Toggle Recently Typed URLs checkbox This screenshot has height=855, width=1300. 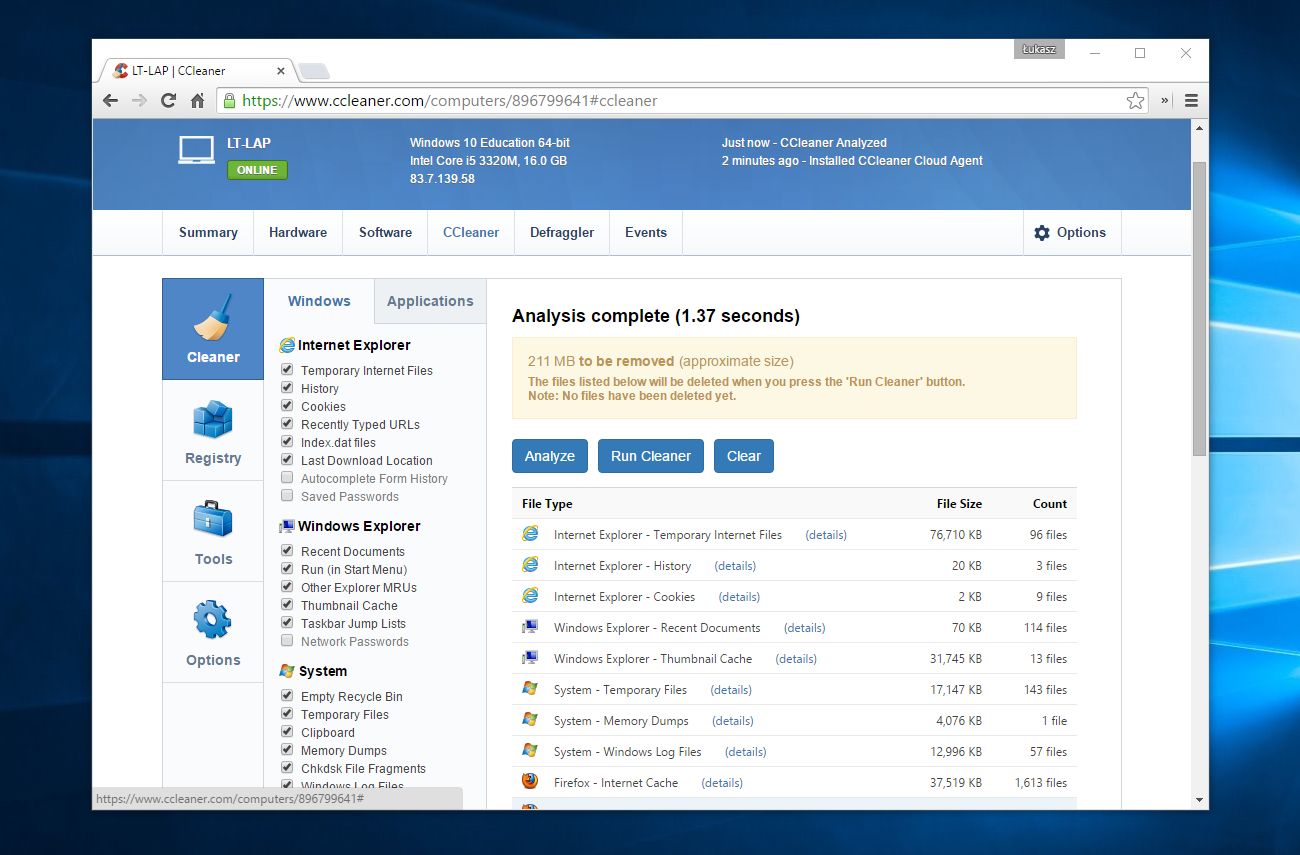[287, 424]
